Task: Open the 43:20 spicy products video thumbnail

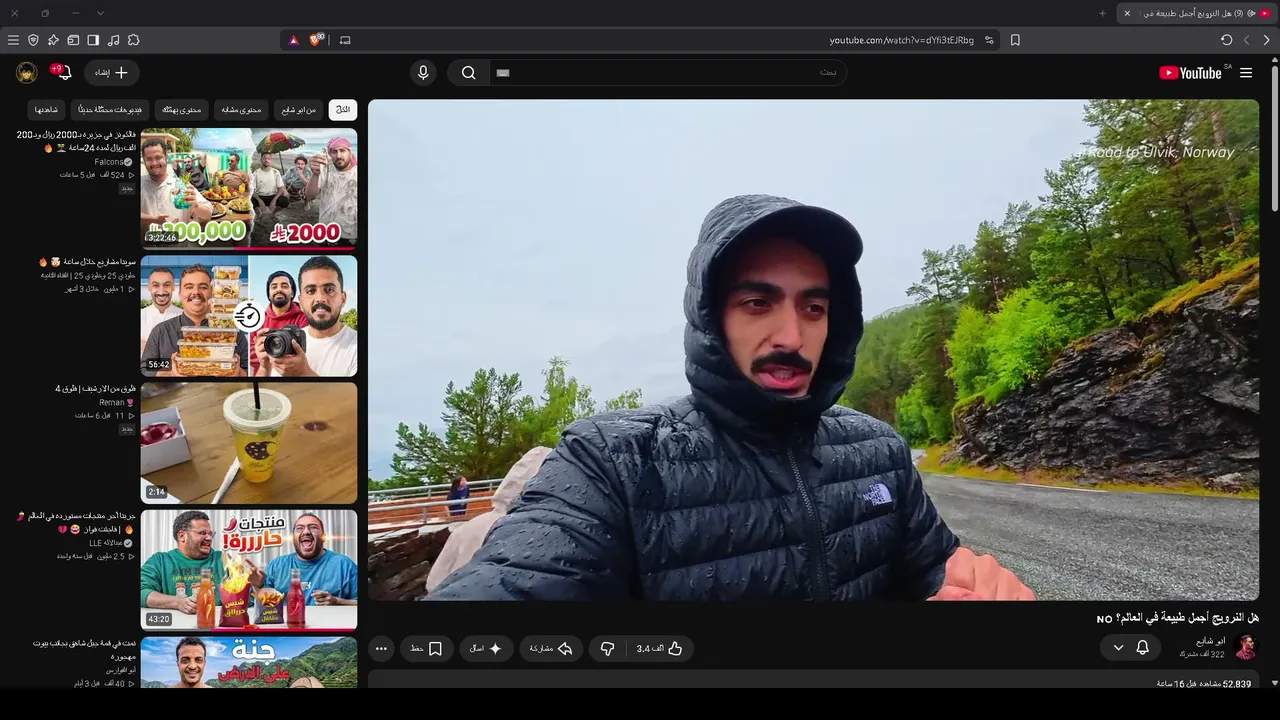Action: point(249,570)
